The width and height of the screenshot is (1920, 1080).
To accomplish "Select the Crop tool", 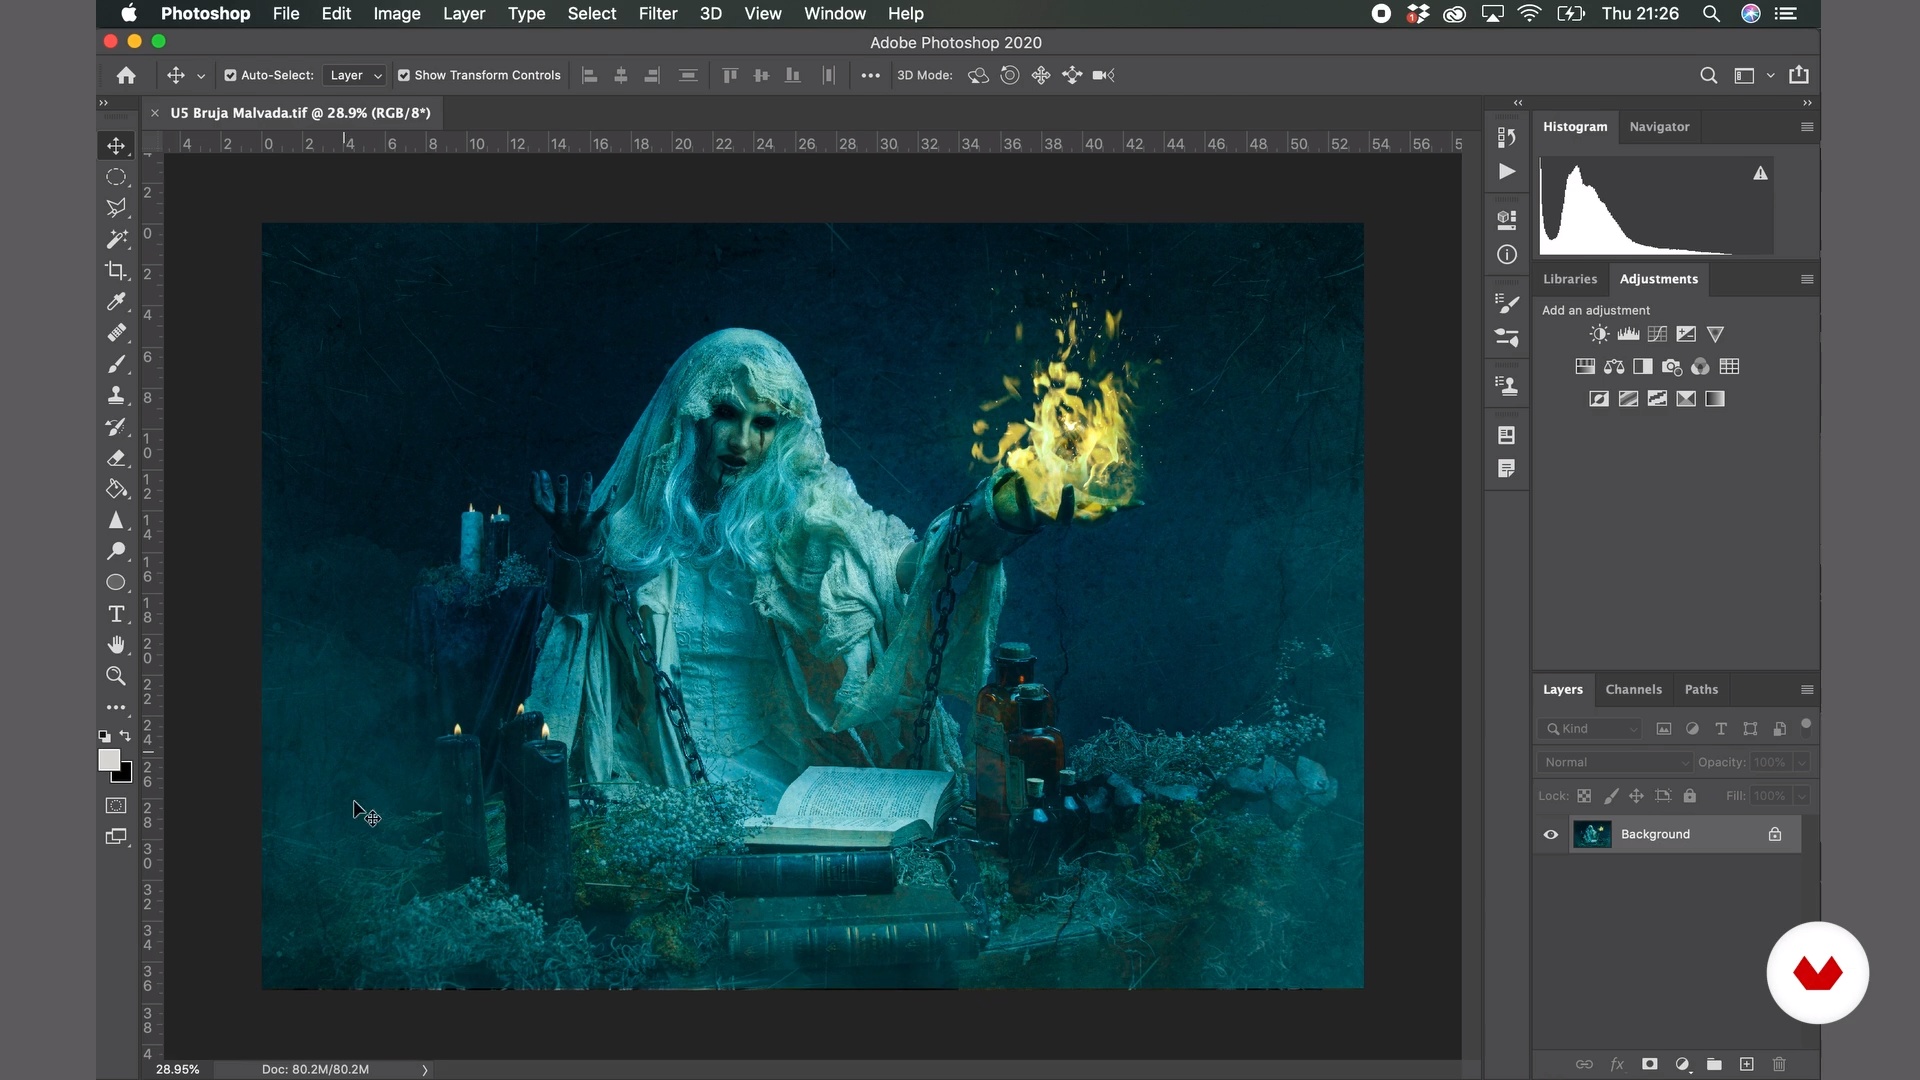I will click(x=116, y=270).
